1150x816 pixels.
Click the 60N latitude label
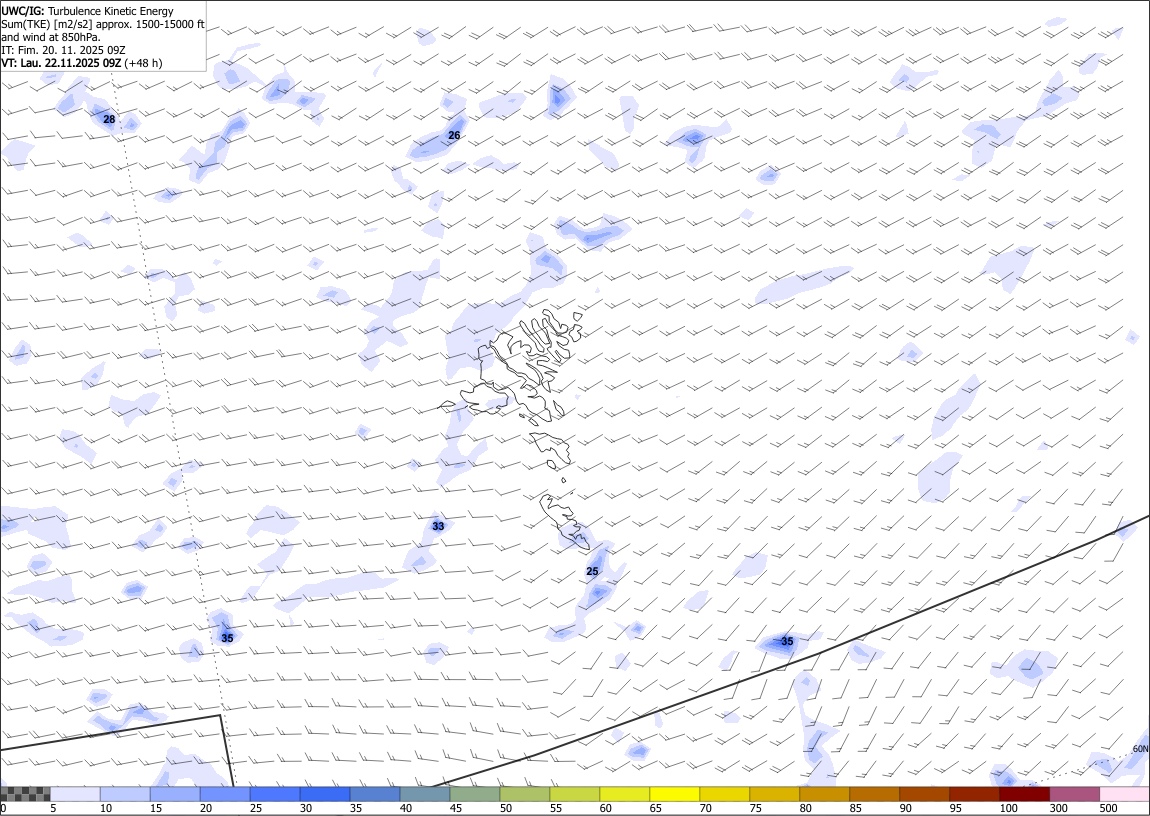pos(1140,749)
